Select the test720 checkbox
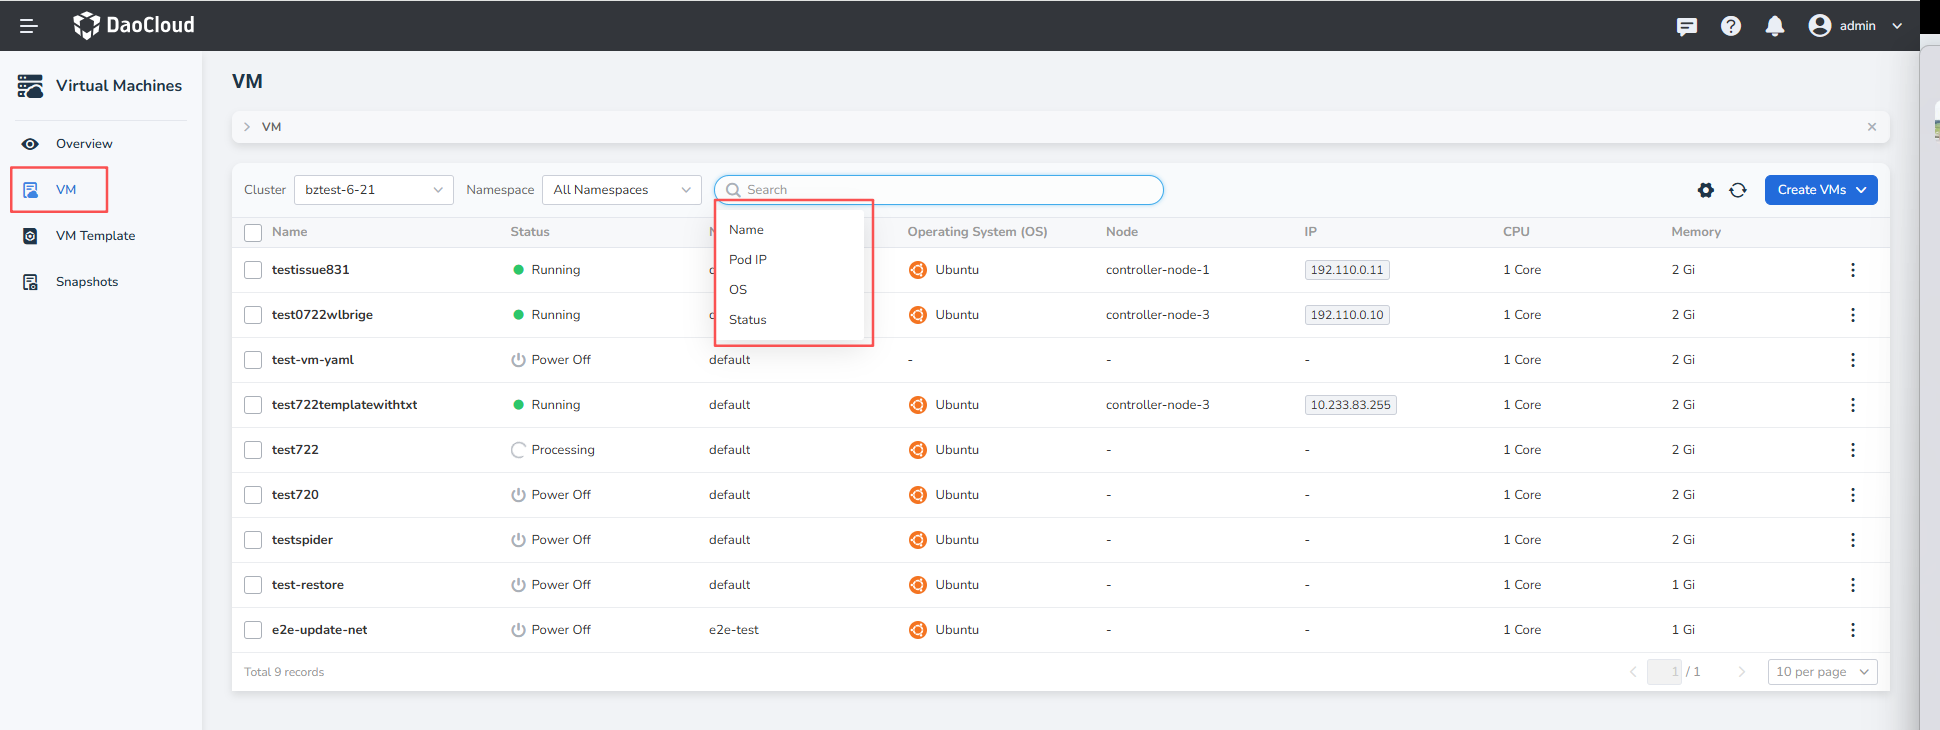The image size is (1940, 730). pos(253,495)
